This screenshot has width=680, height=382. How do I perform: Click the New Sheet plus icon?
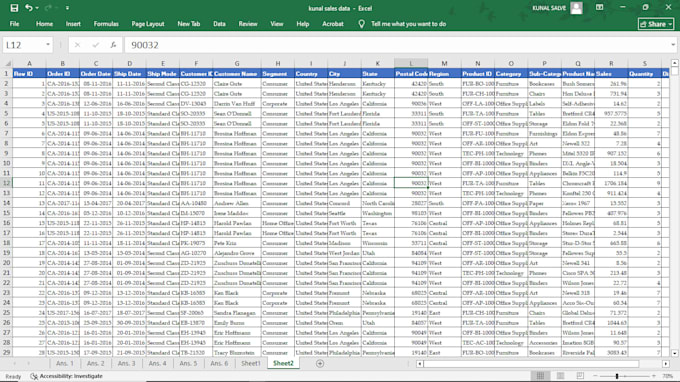[320, 364]
